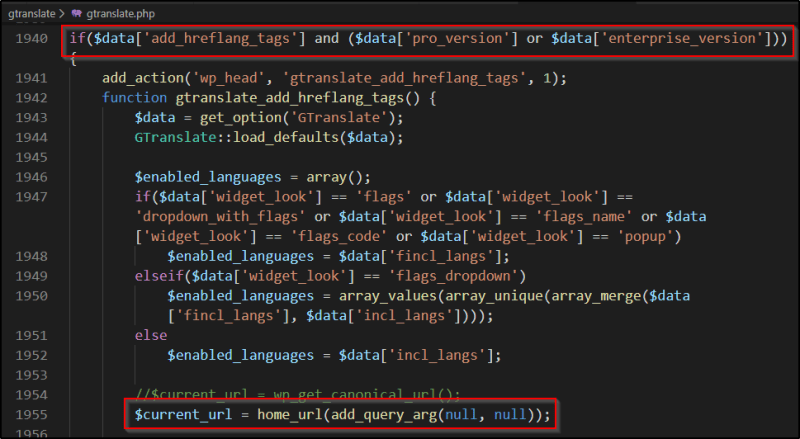Click $current_url variable on line 1955
This screenshot has height=439, width=800.
184,415
